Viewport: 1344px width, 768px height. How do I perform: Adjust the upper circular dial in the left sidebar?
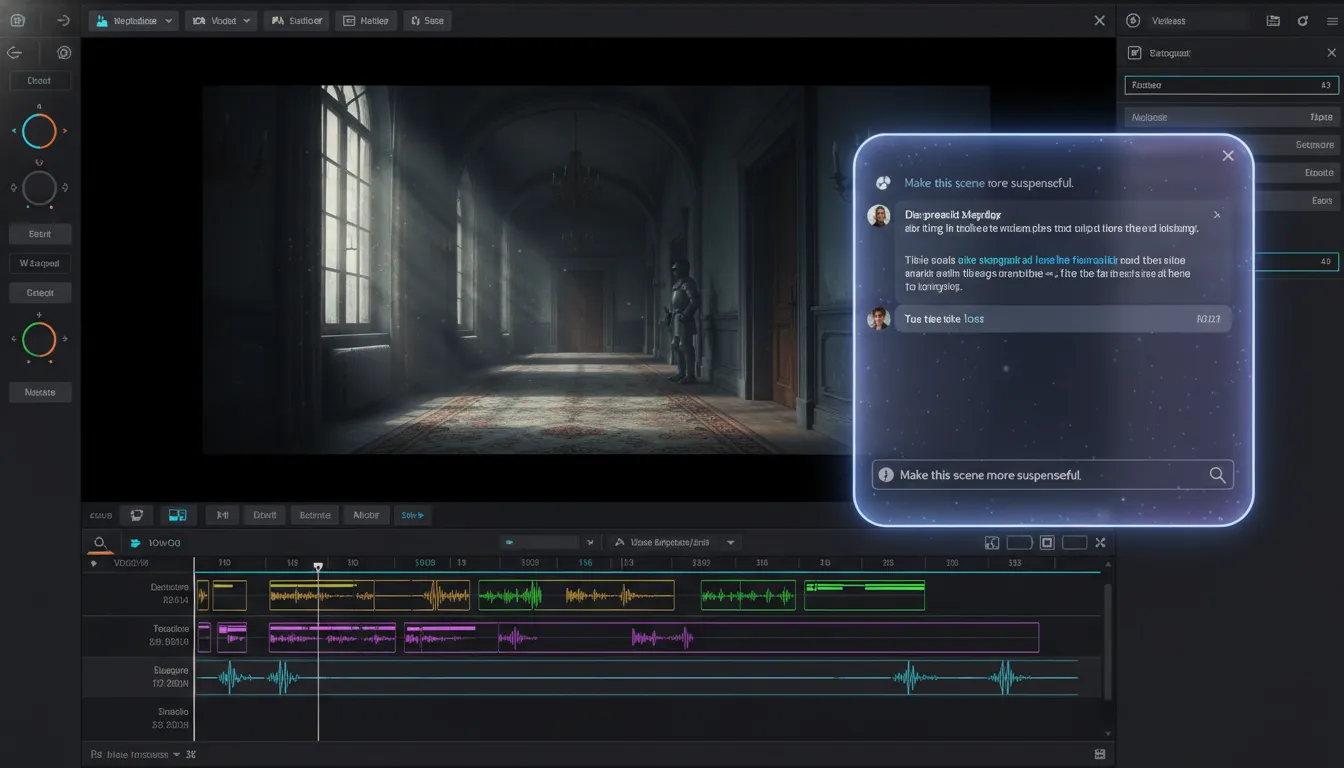pyautogui.click(x=39, y=130)
